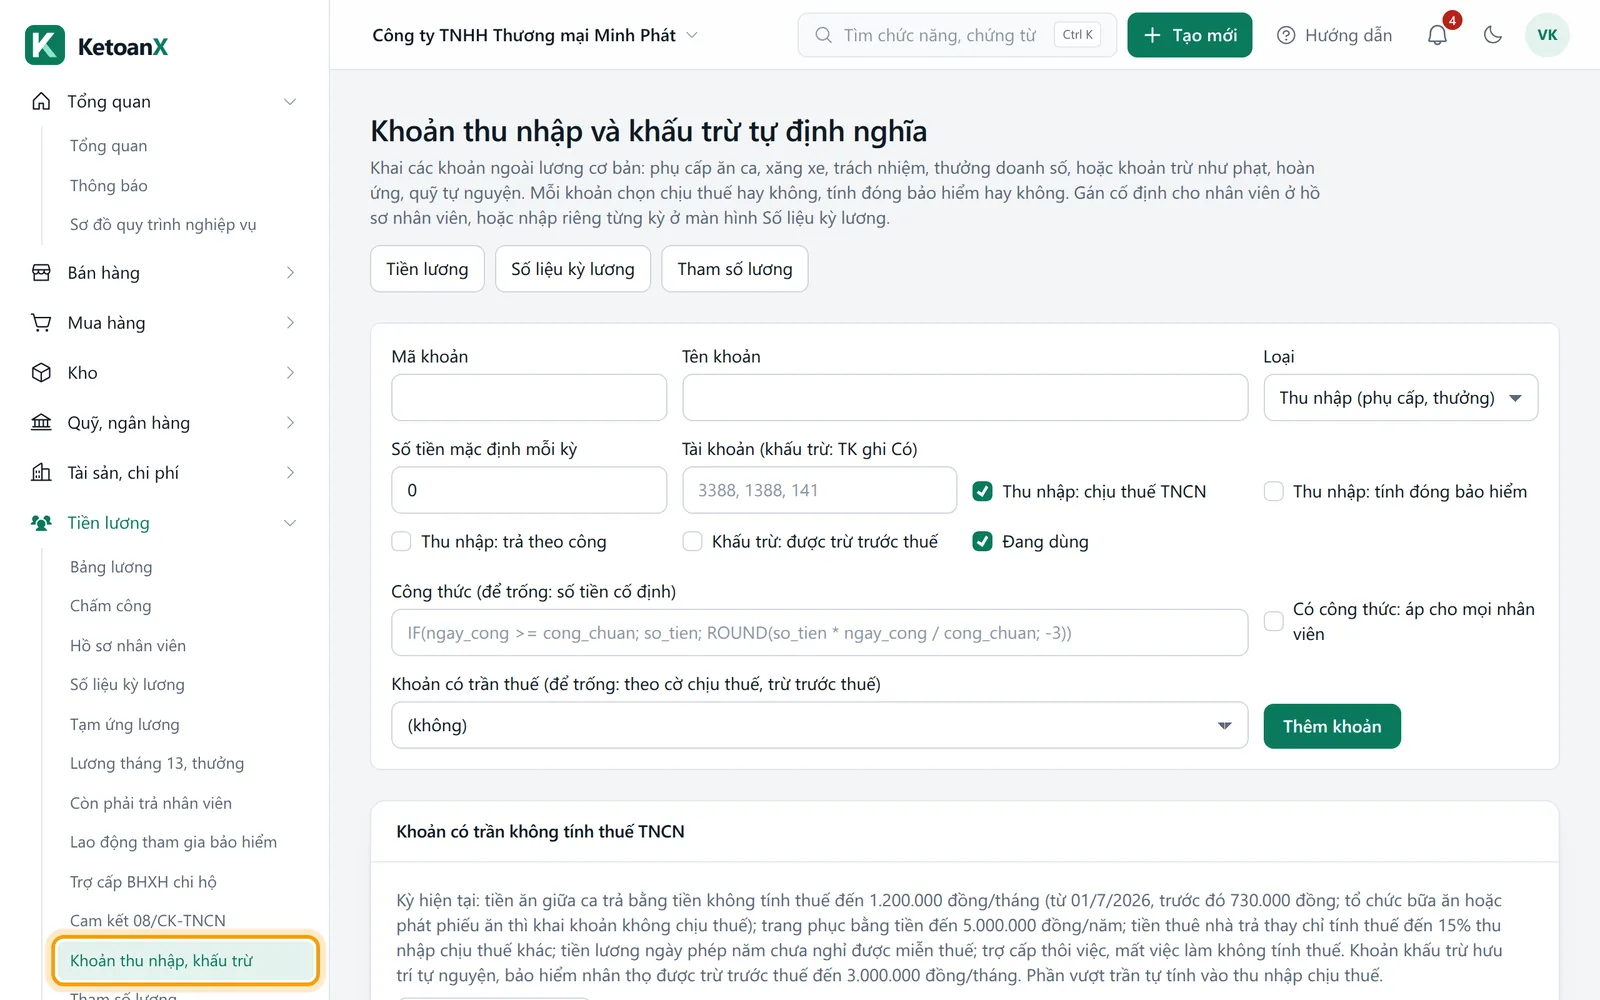This screenshot has width=1600, height=1000.
Task: Click the search magnifier icon
Action: 823,35
